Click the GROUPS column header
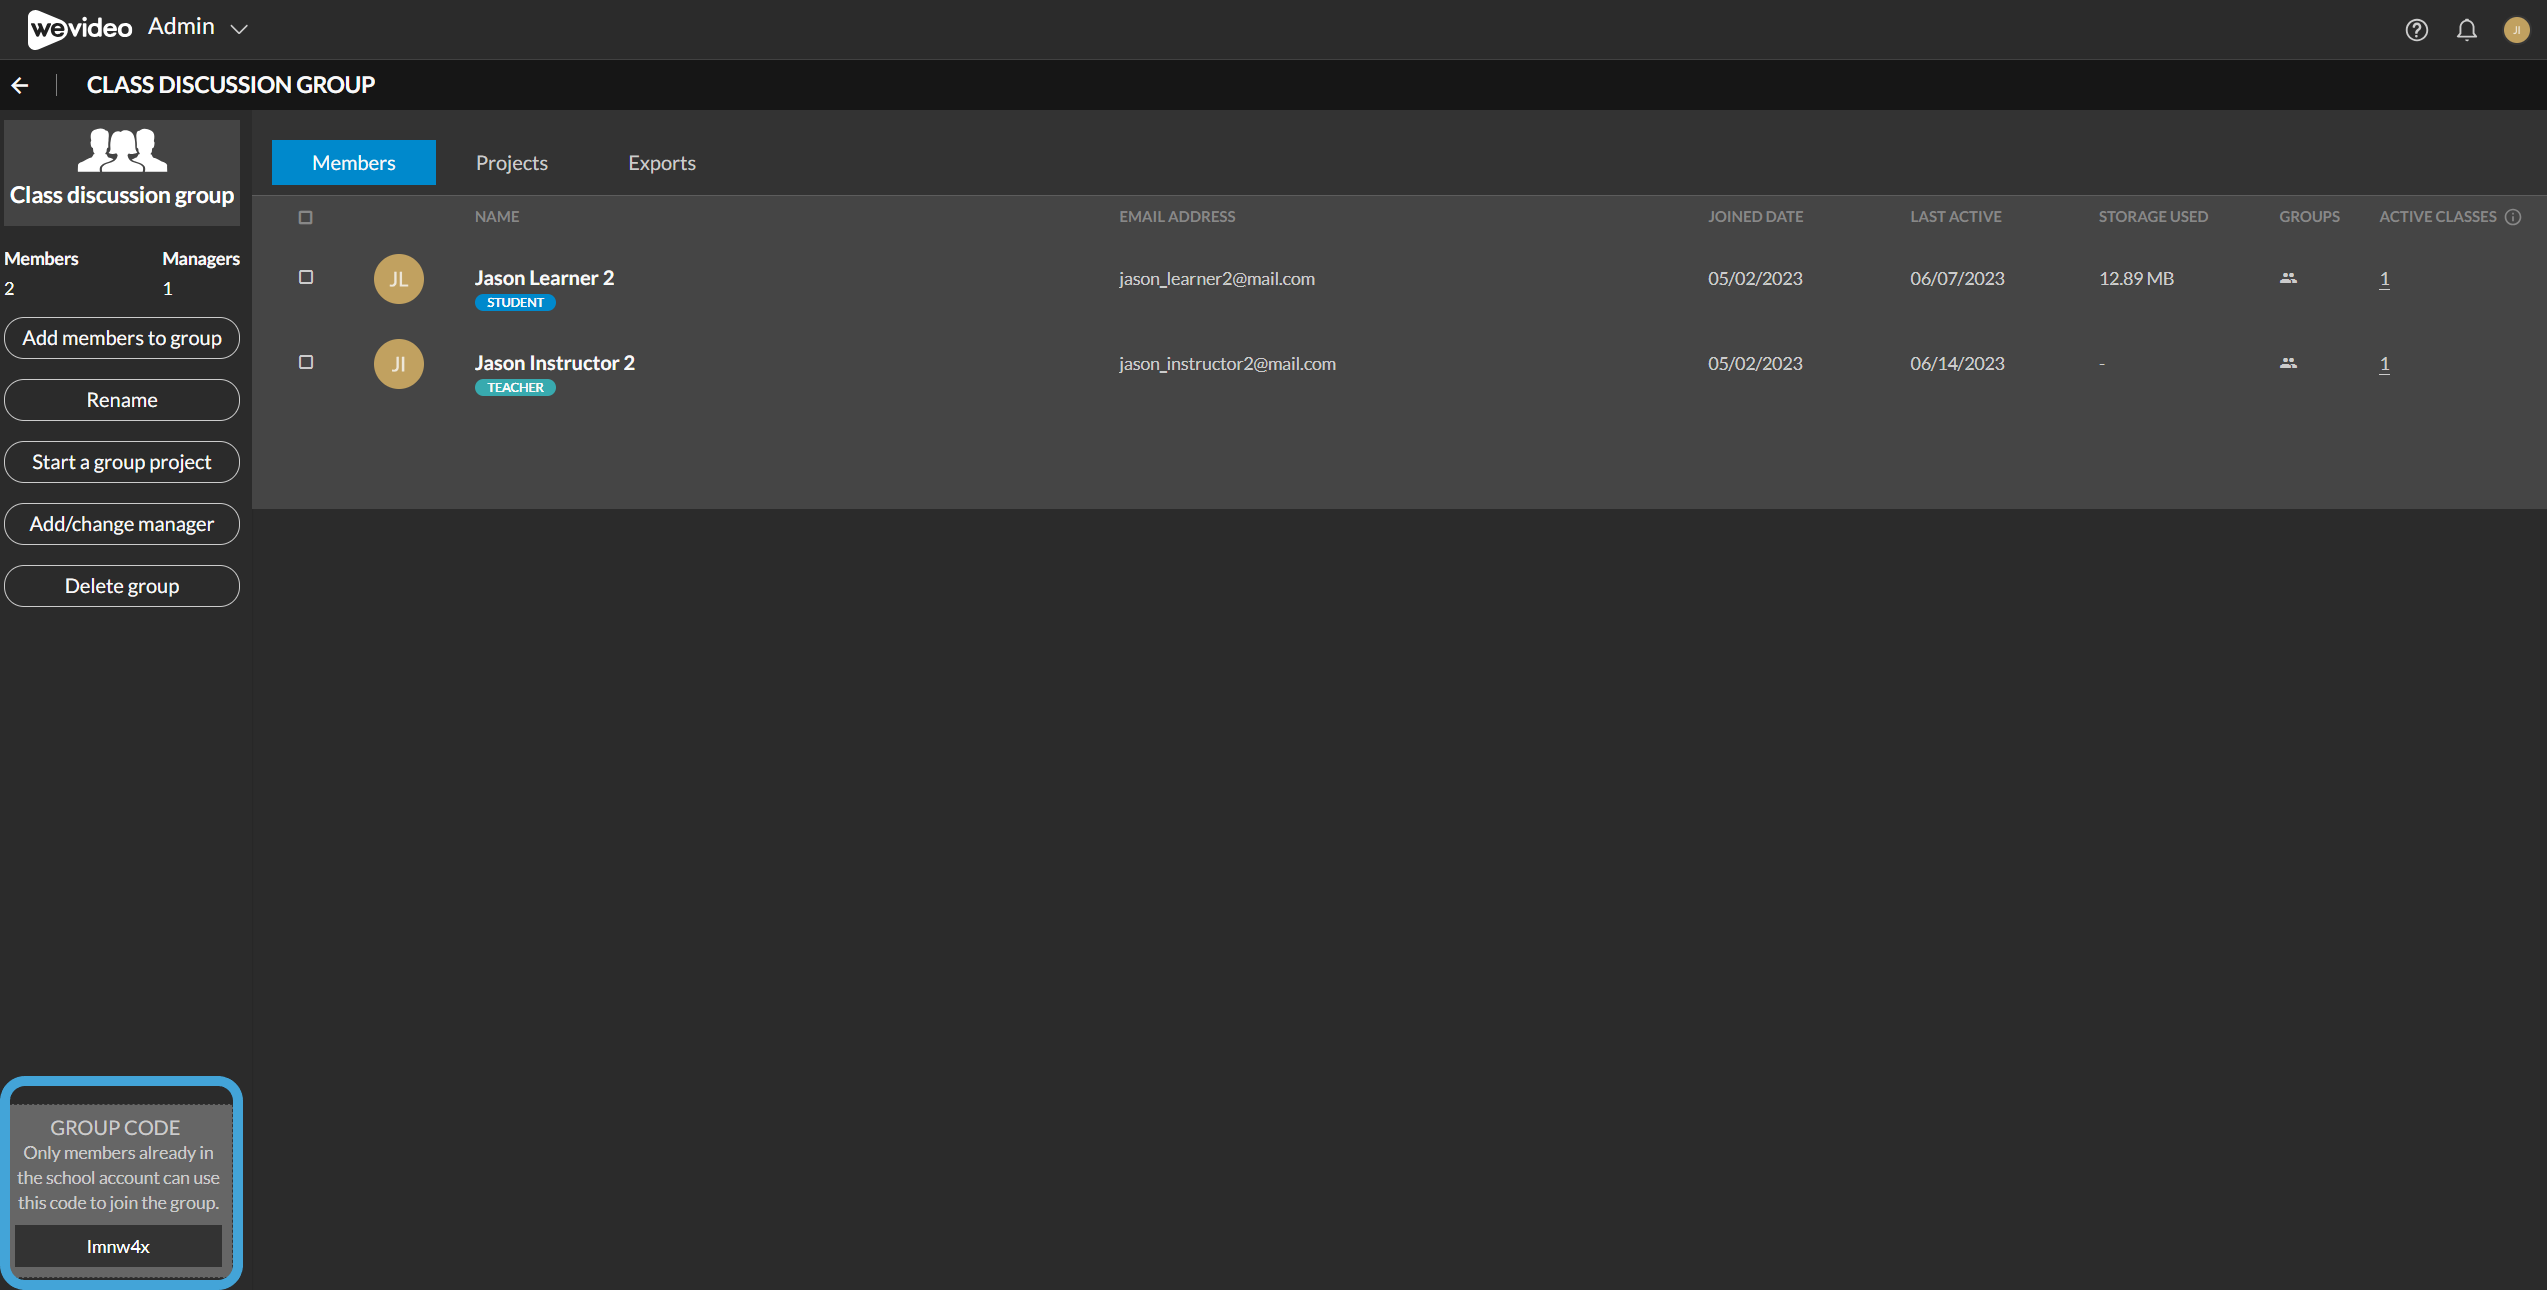Screen dimensions: 2547x1290 [x=2309, y=217]
